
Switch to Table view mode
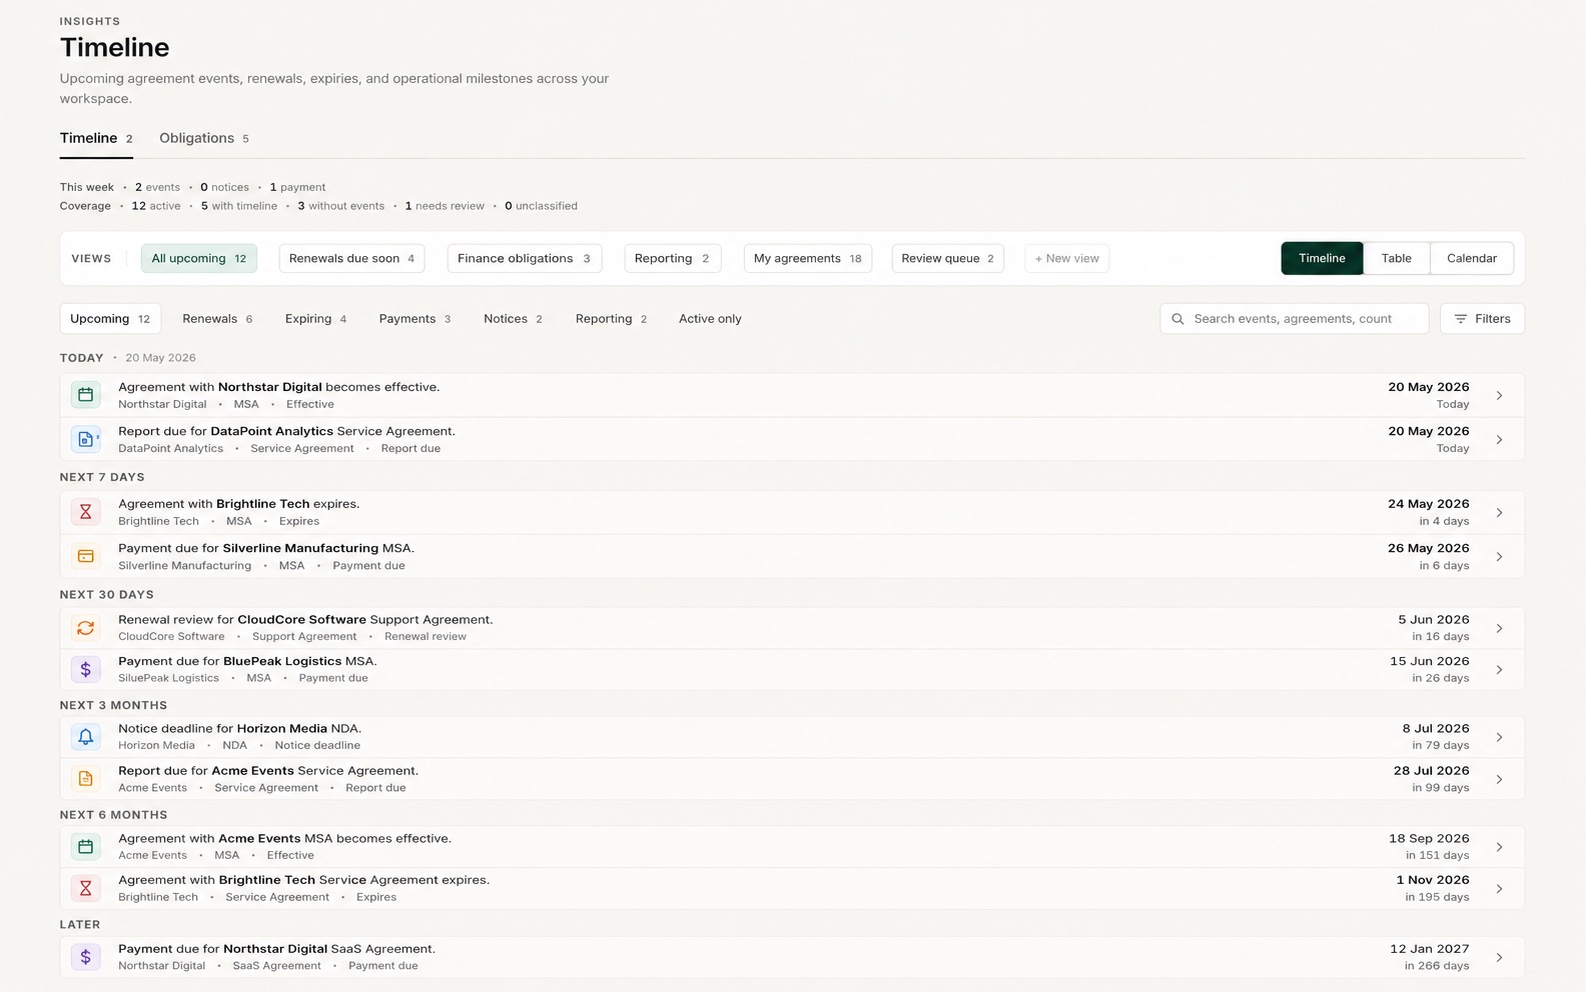click(1396, 258)
